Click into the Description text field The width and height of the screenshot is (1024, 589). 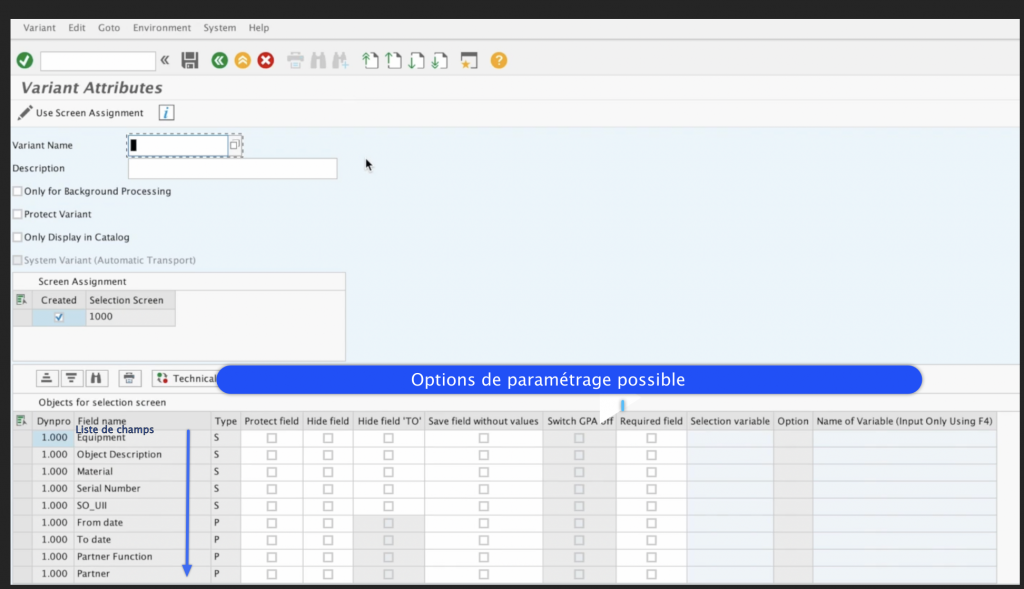point(232,169)
